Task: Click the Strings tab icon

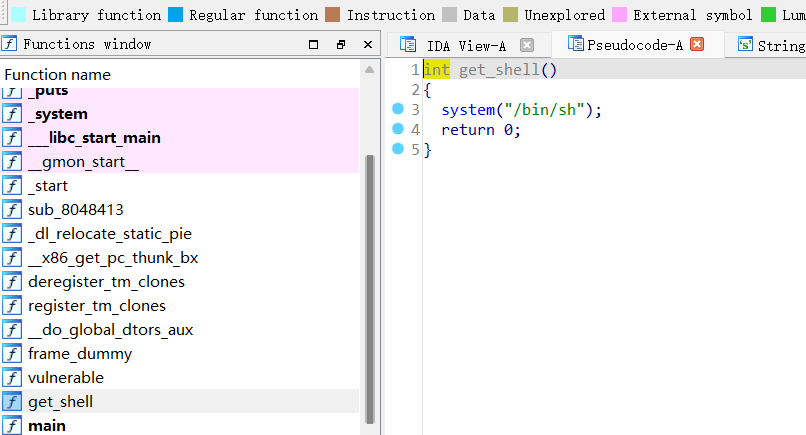Action: click(x=745, y=44)
